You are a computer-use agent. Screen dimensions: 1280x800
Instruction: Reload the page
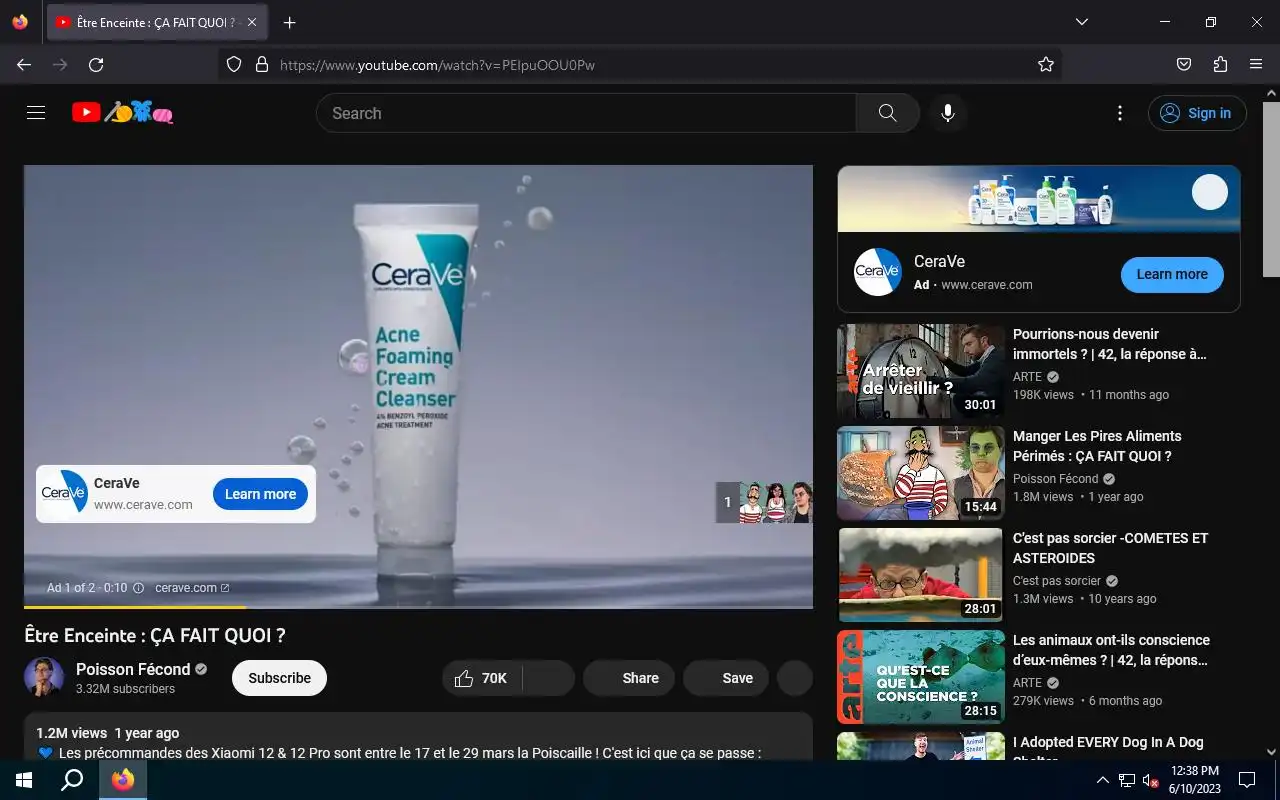click(96, 64)
